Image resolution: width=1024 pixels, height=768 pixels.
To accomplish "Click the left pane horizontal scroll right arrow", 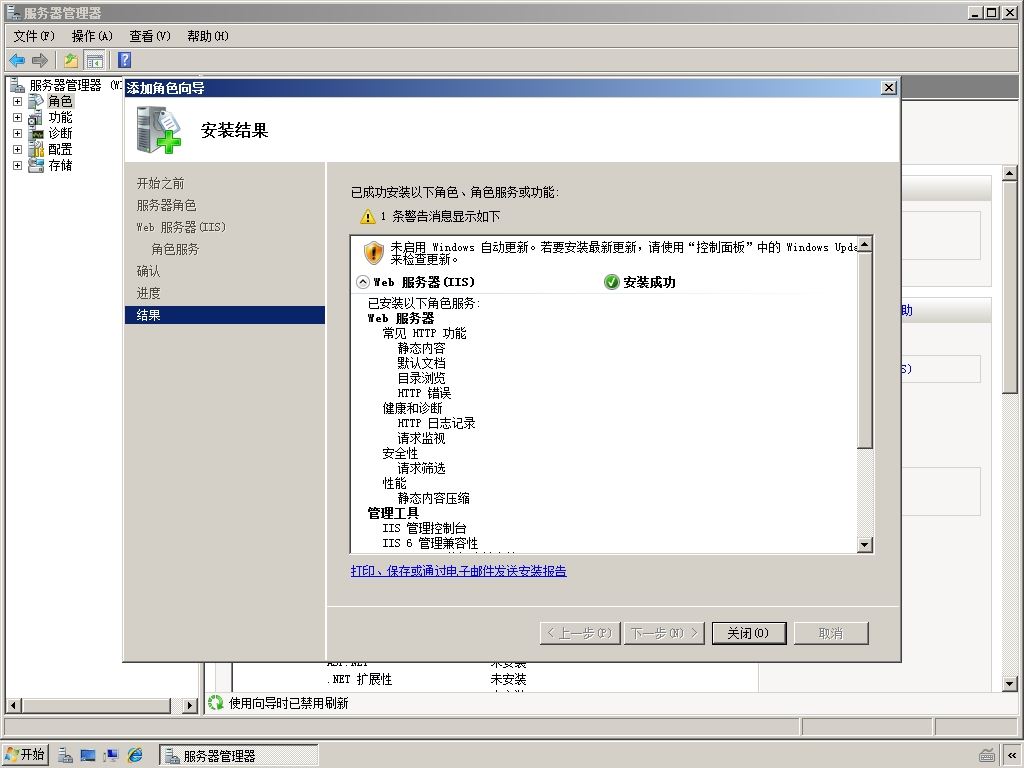I will [190, 705].
